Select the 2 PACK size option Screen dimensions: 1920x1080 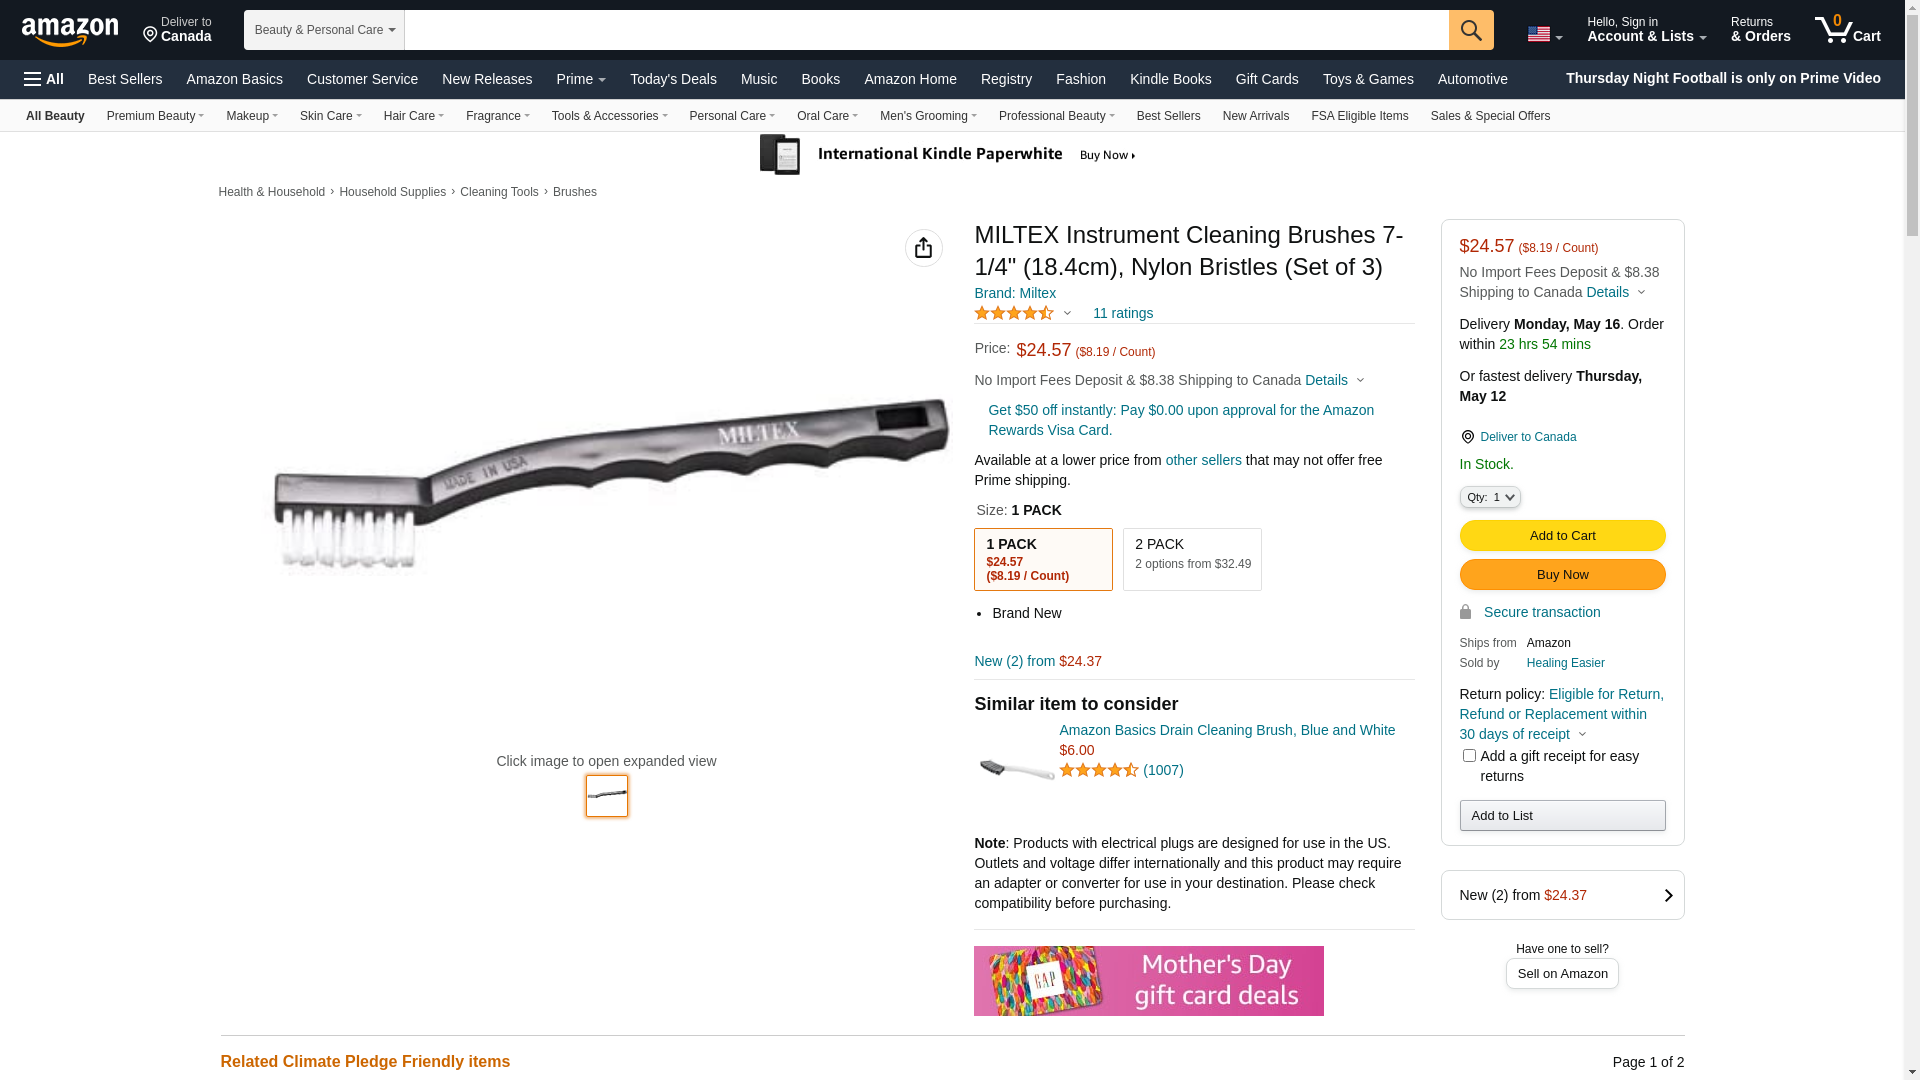pos(1192,559)
